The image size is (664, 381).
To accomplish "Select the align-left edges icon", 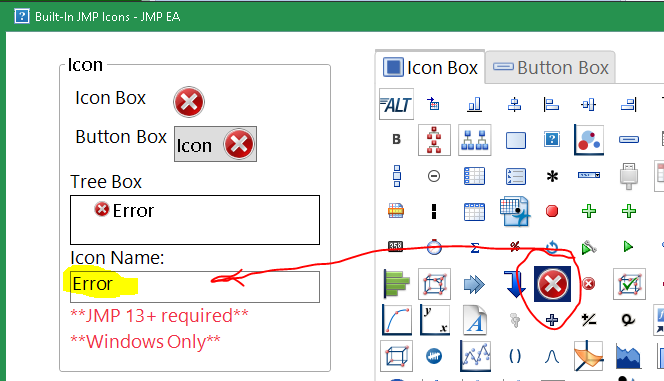I will (x=551, y=104).
